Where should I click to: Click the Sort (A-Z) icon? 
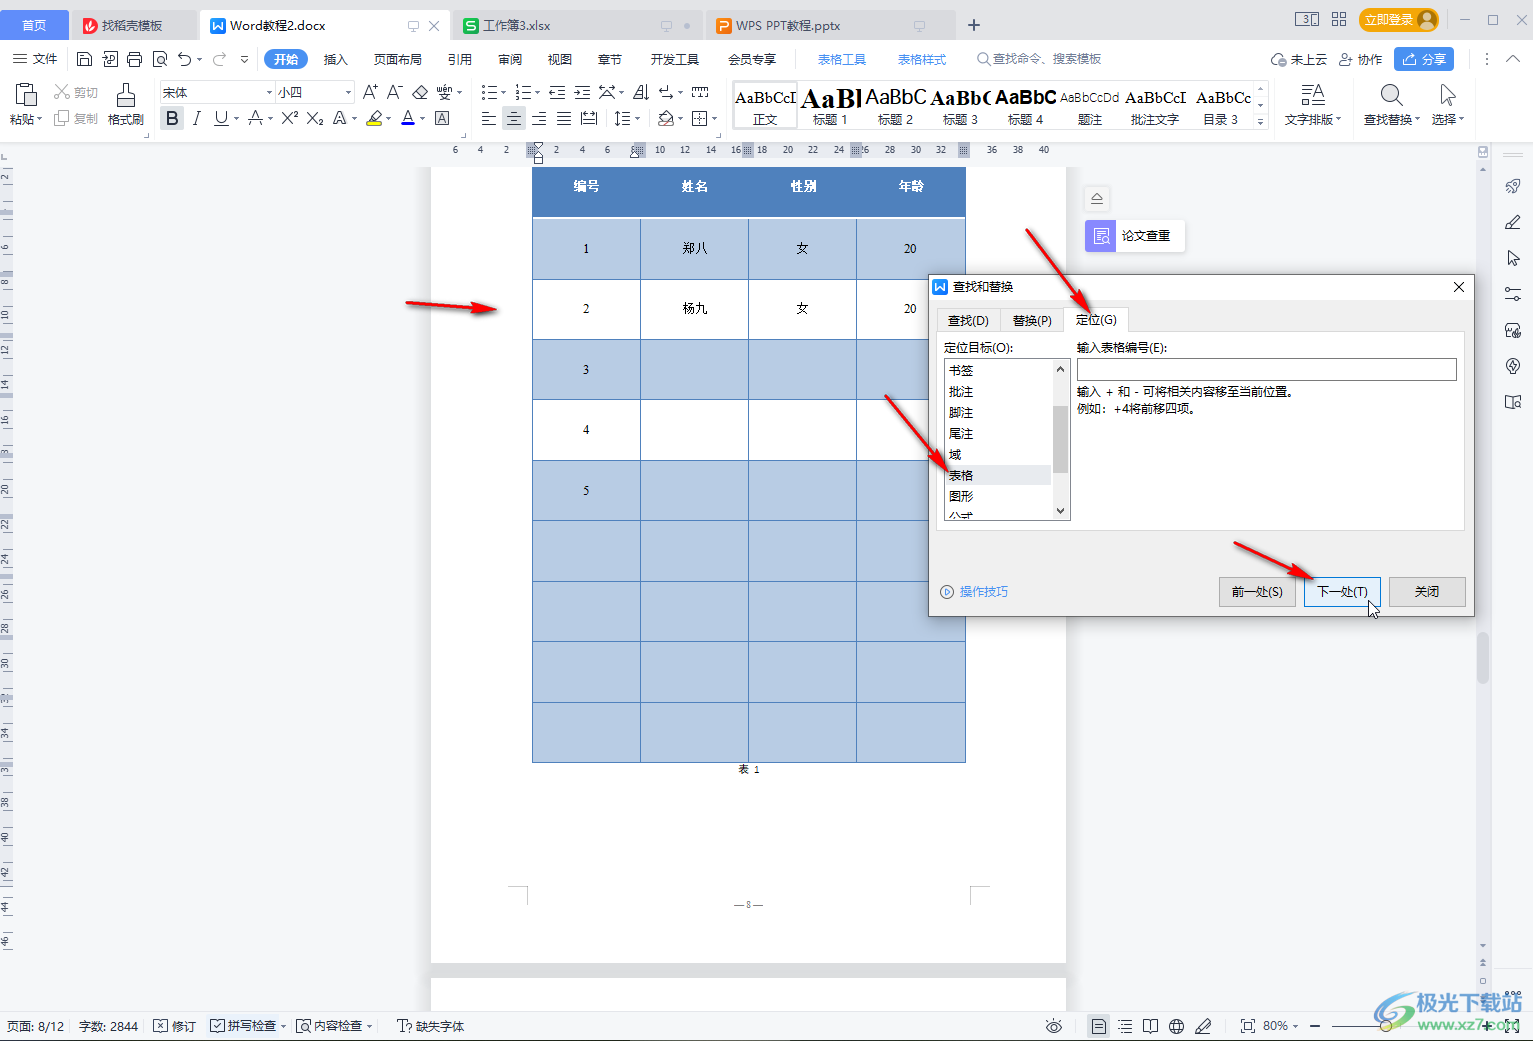click(x=641, y=92)
